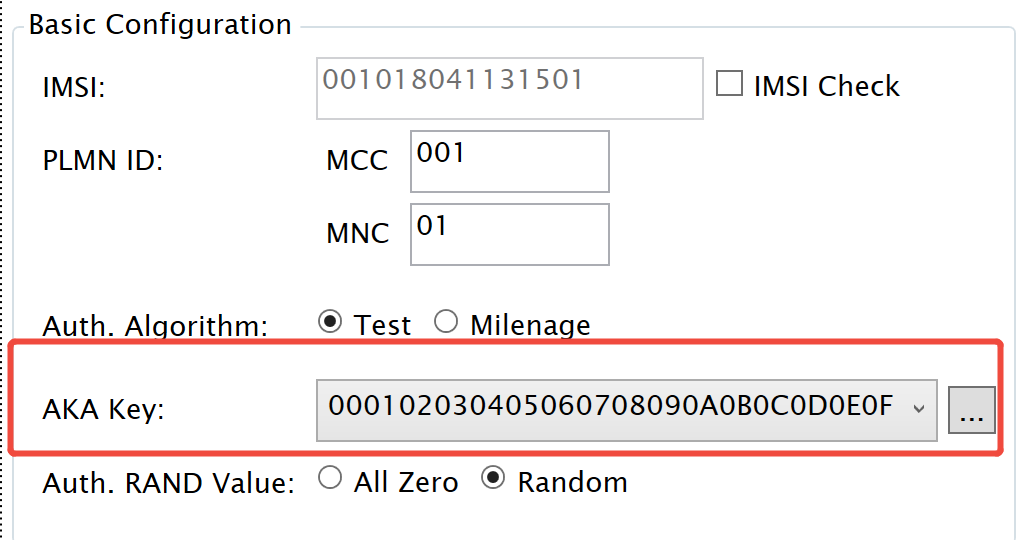
Task: Click the 'AKA Key:' label
Action: [103, 410]
